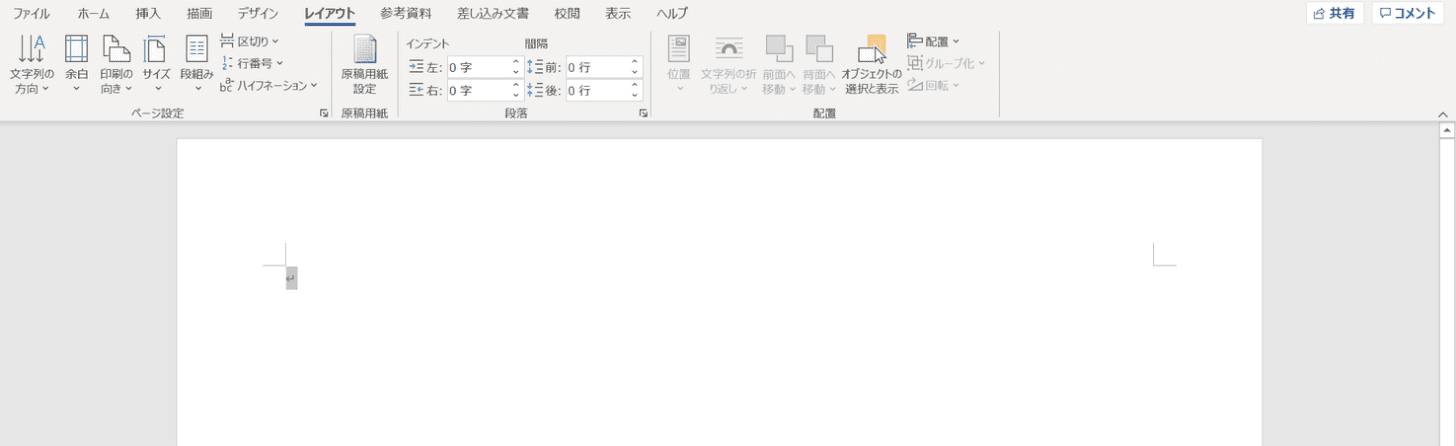Decrease the left indent with down arrow
Viewport: 1456px width, 446px height.
pyautogui.click(x=516, y=72)
